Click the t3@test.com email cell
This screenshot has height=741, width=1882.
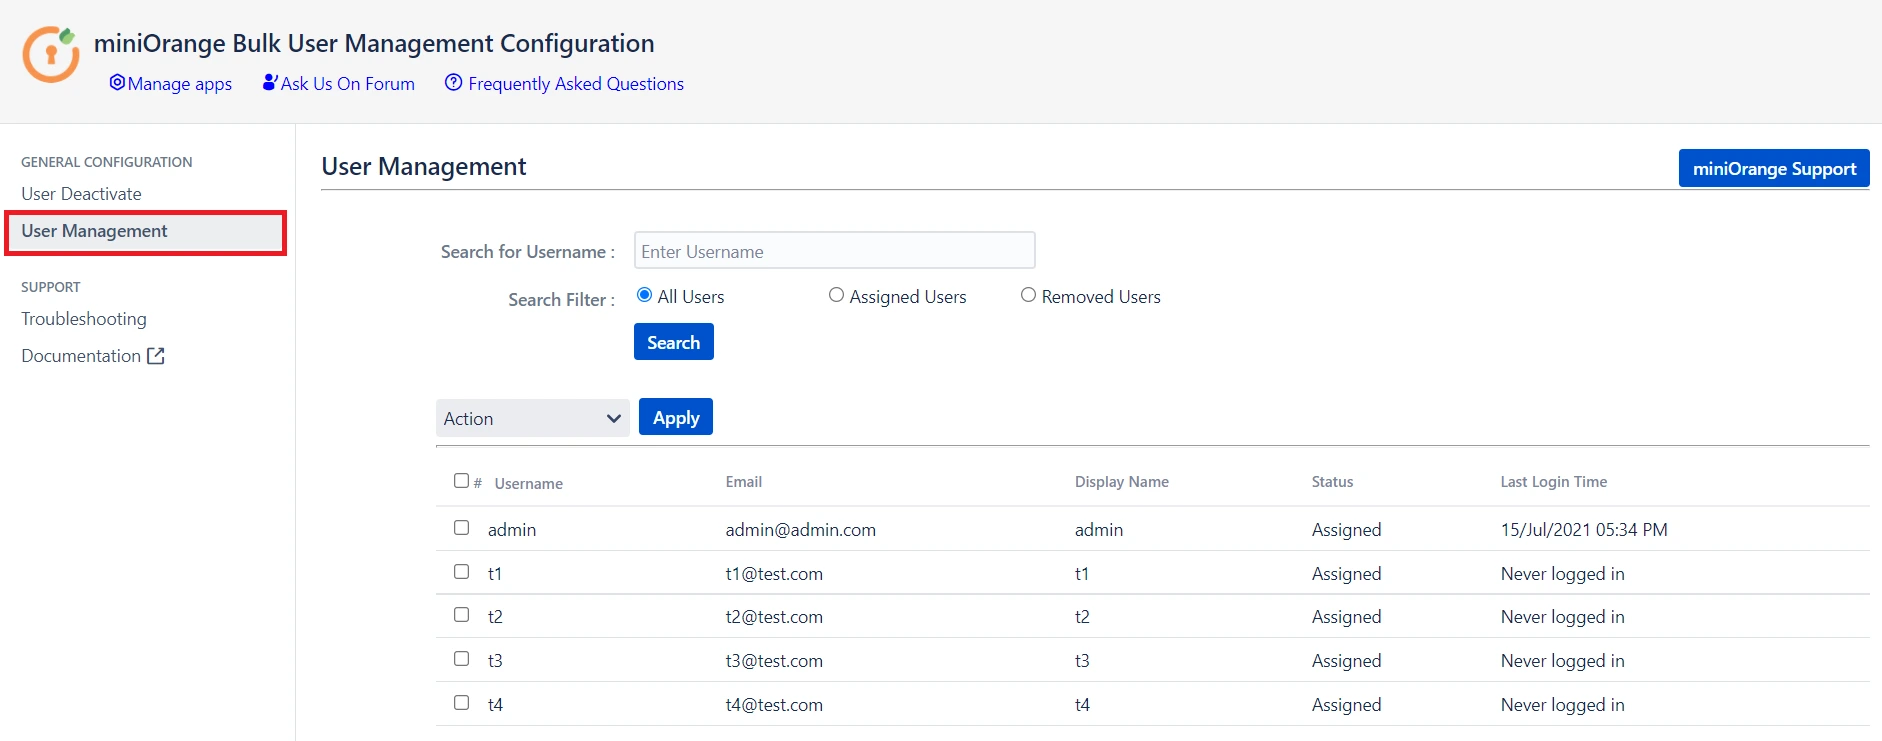(x=774, y=661)
